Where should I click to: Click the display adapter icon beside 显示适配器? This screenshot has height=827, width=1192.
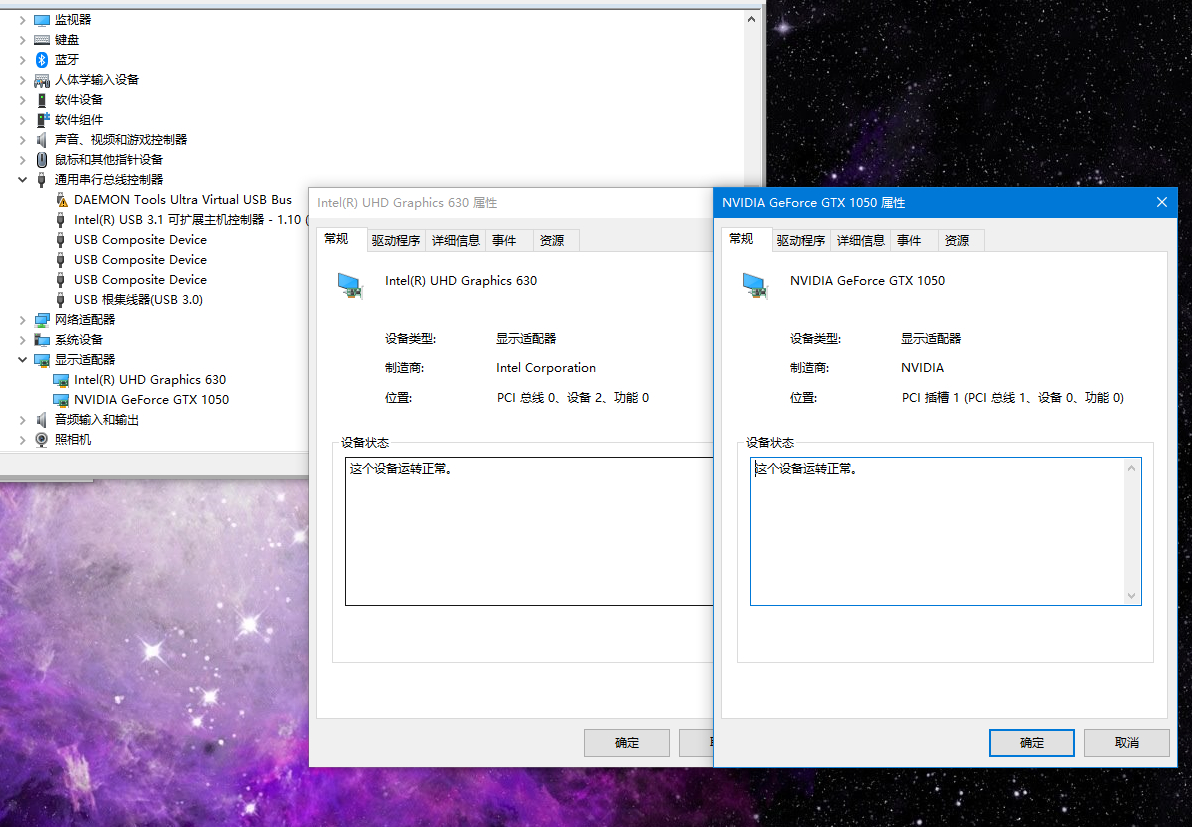point(42,360)
